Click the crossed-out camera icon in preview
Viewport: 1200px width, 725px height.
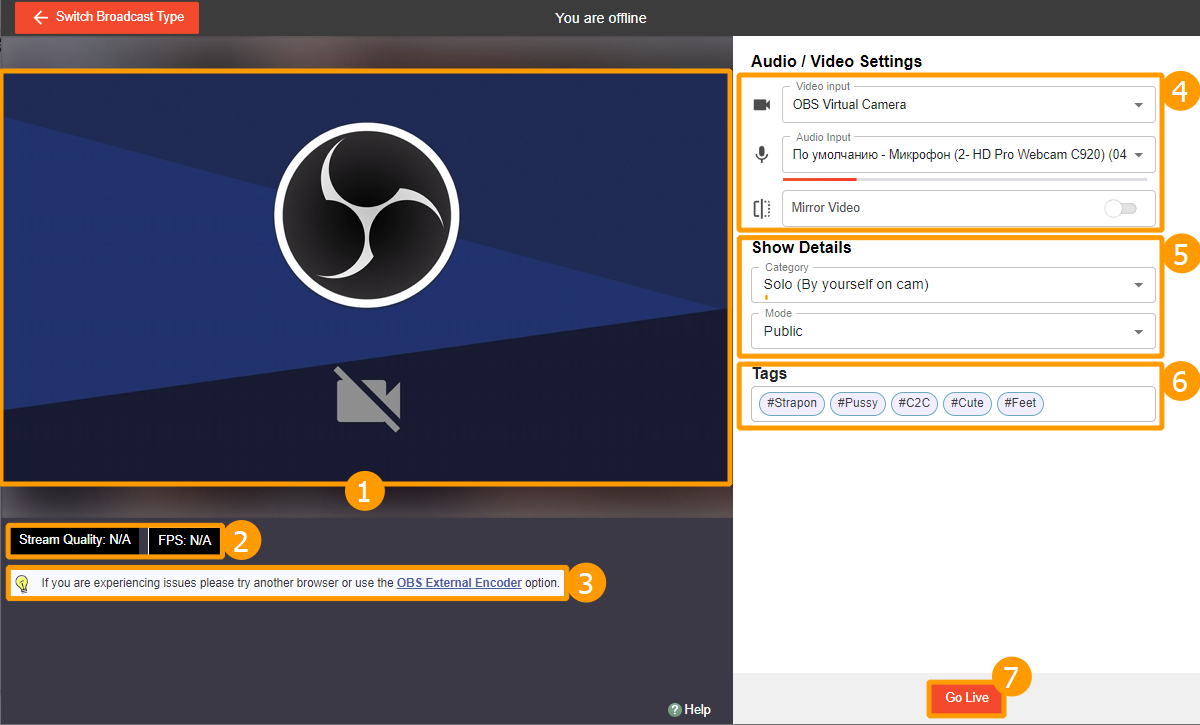click(368, 399)
